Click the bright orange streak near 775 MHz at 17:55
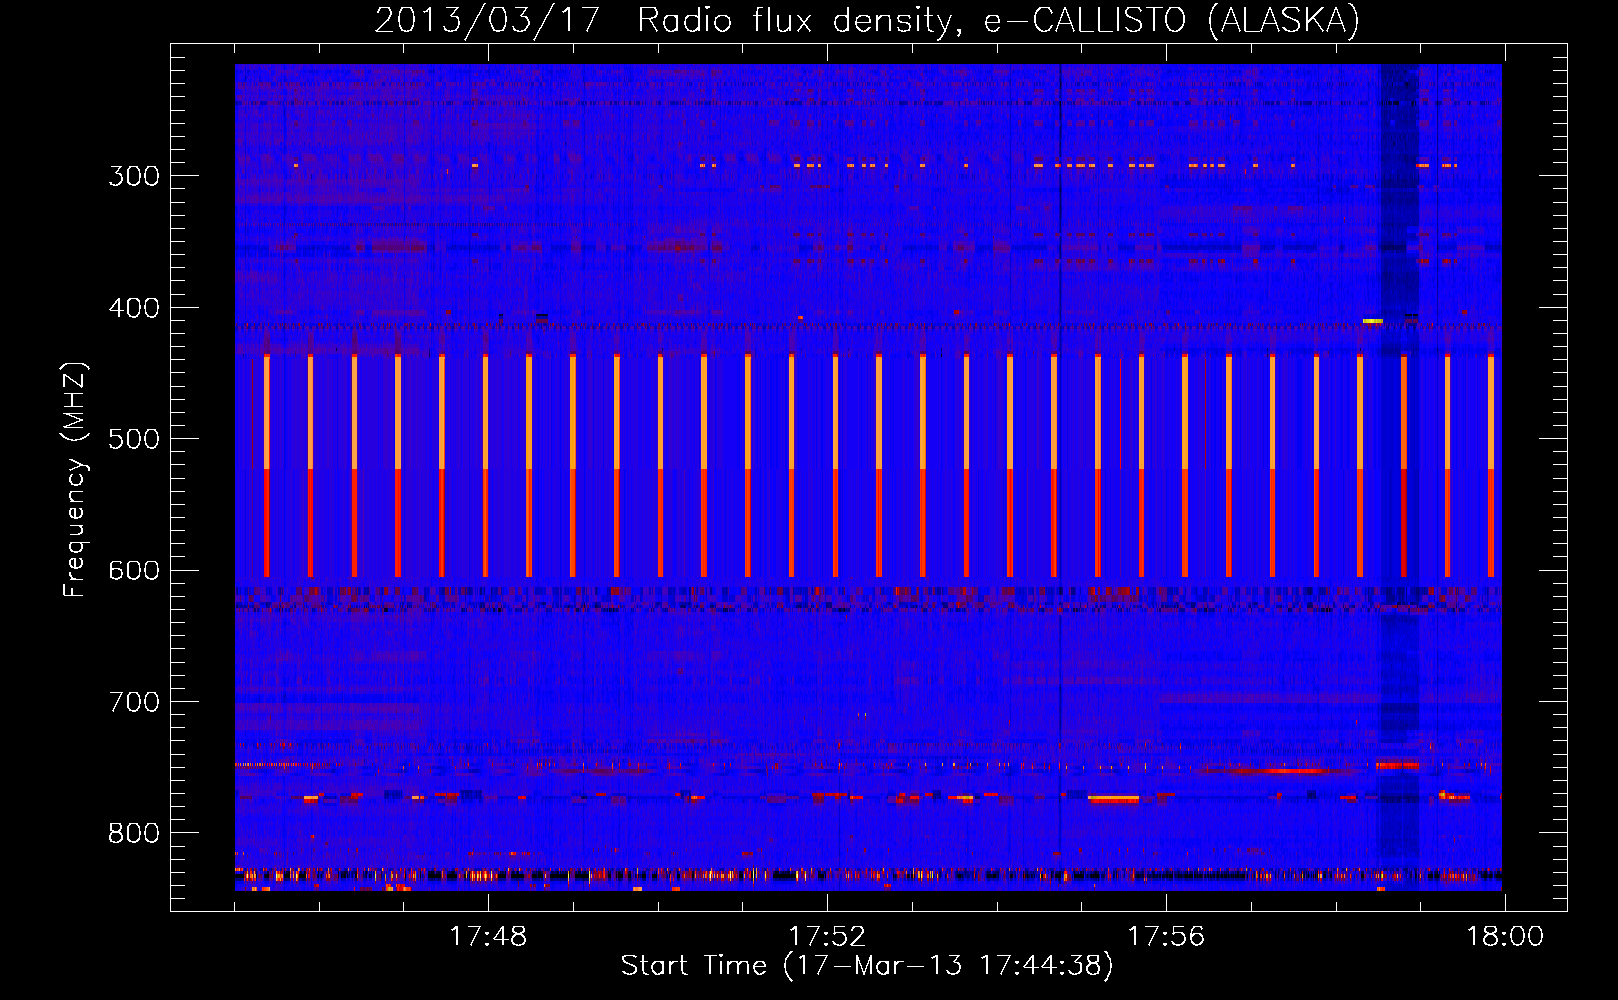Screen dimensions: 1618x1000 tap(1113, 799)
